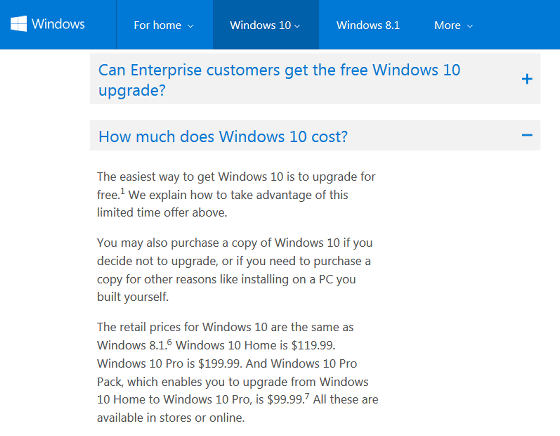This screenshot has width=560, height=436.
Task: Open the For home menu
Action: (164, 25)
